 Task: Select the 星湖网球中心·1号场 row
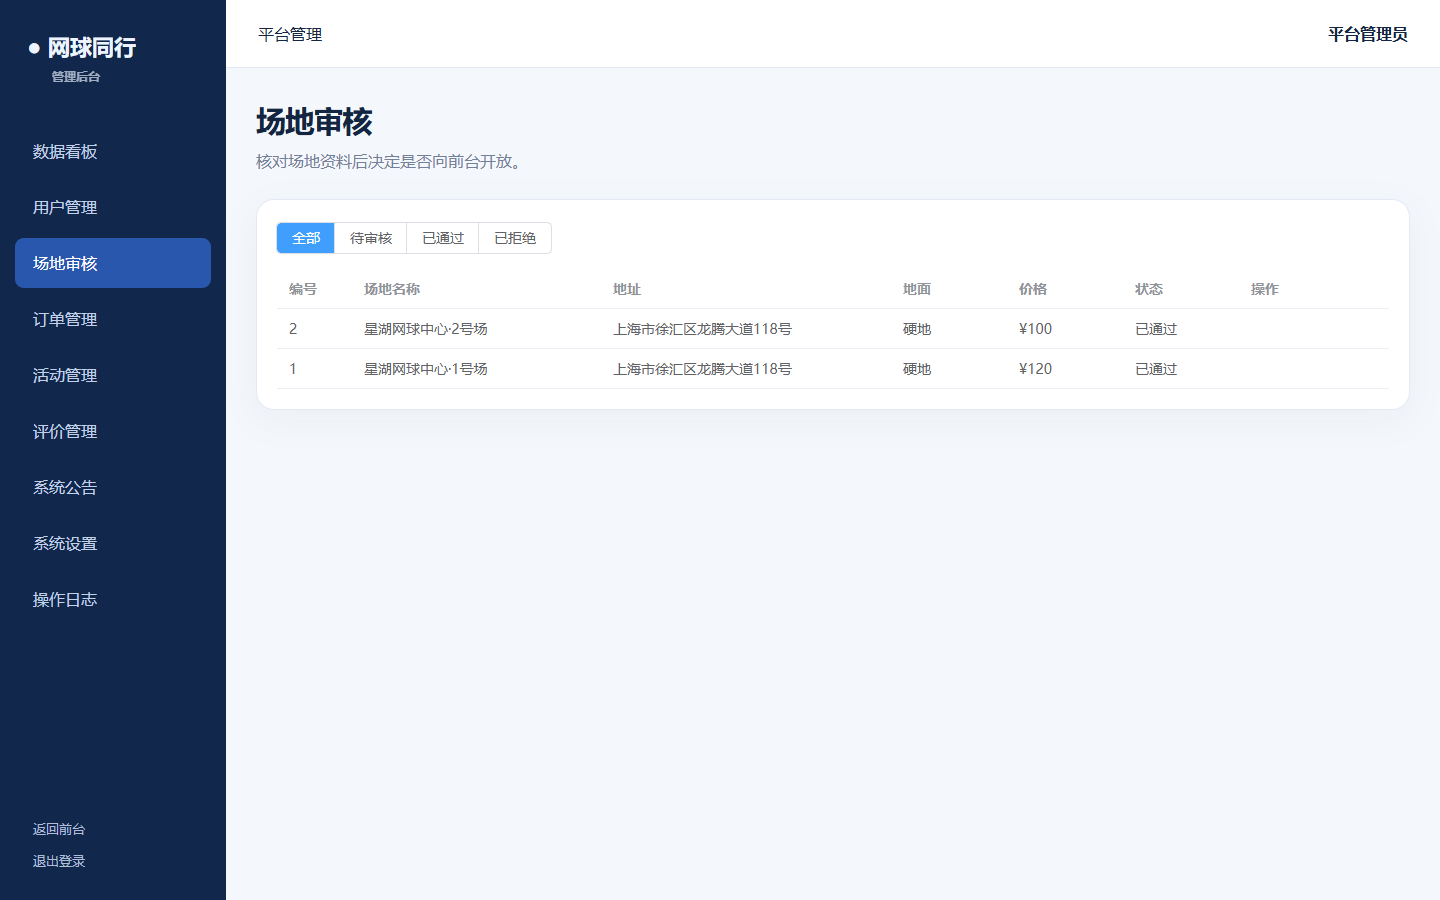832,369
